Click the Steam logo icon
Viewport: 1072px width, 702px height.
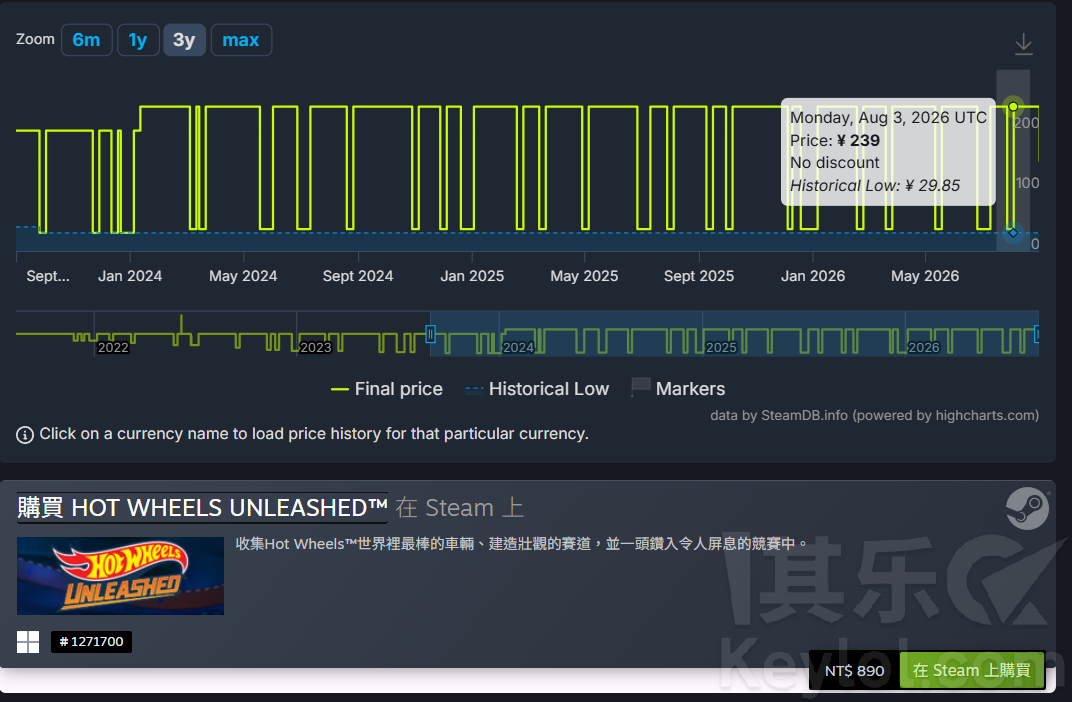coord(1028,508)
